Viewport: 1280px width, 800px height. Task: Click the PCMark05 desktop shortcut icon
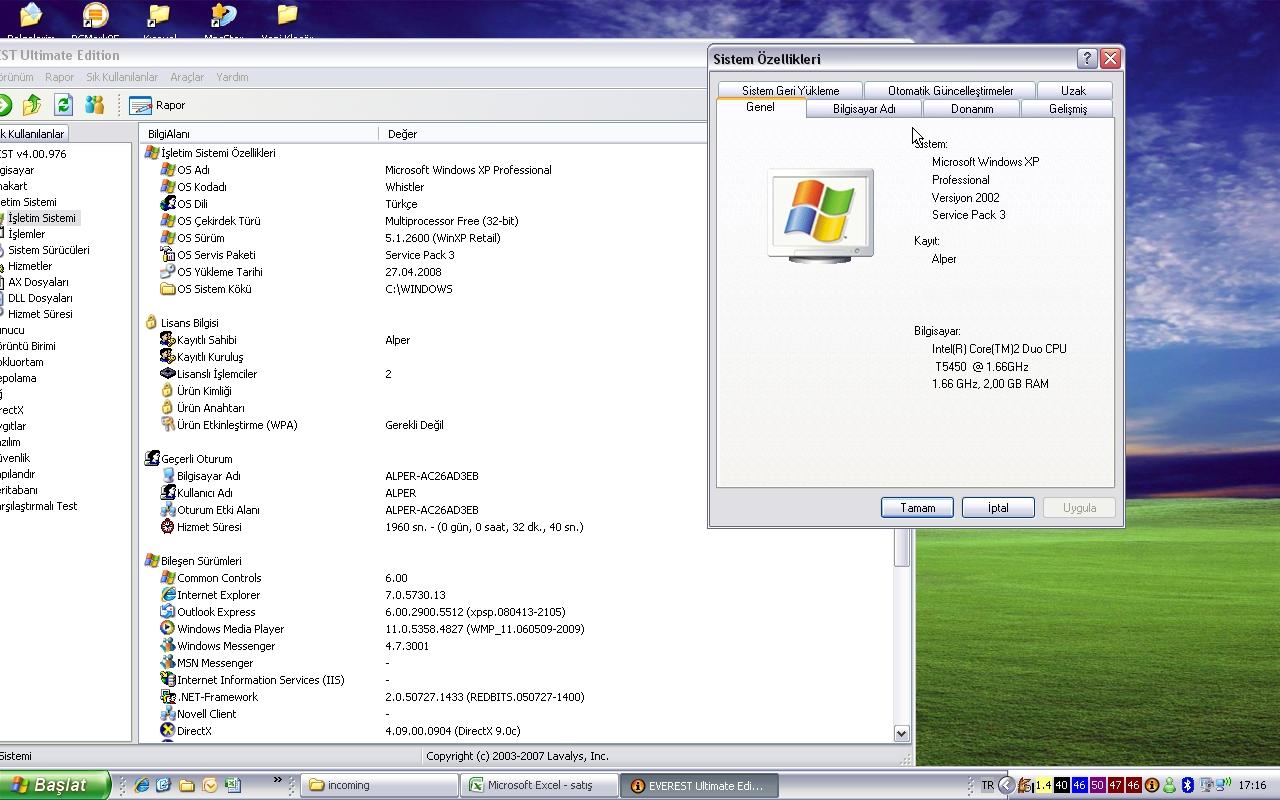[x=95, y=15]
